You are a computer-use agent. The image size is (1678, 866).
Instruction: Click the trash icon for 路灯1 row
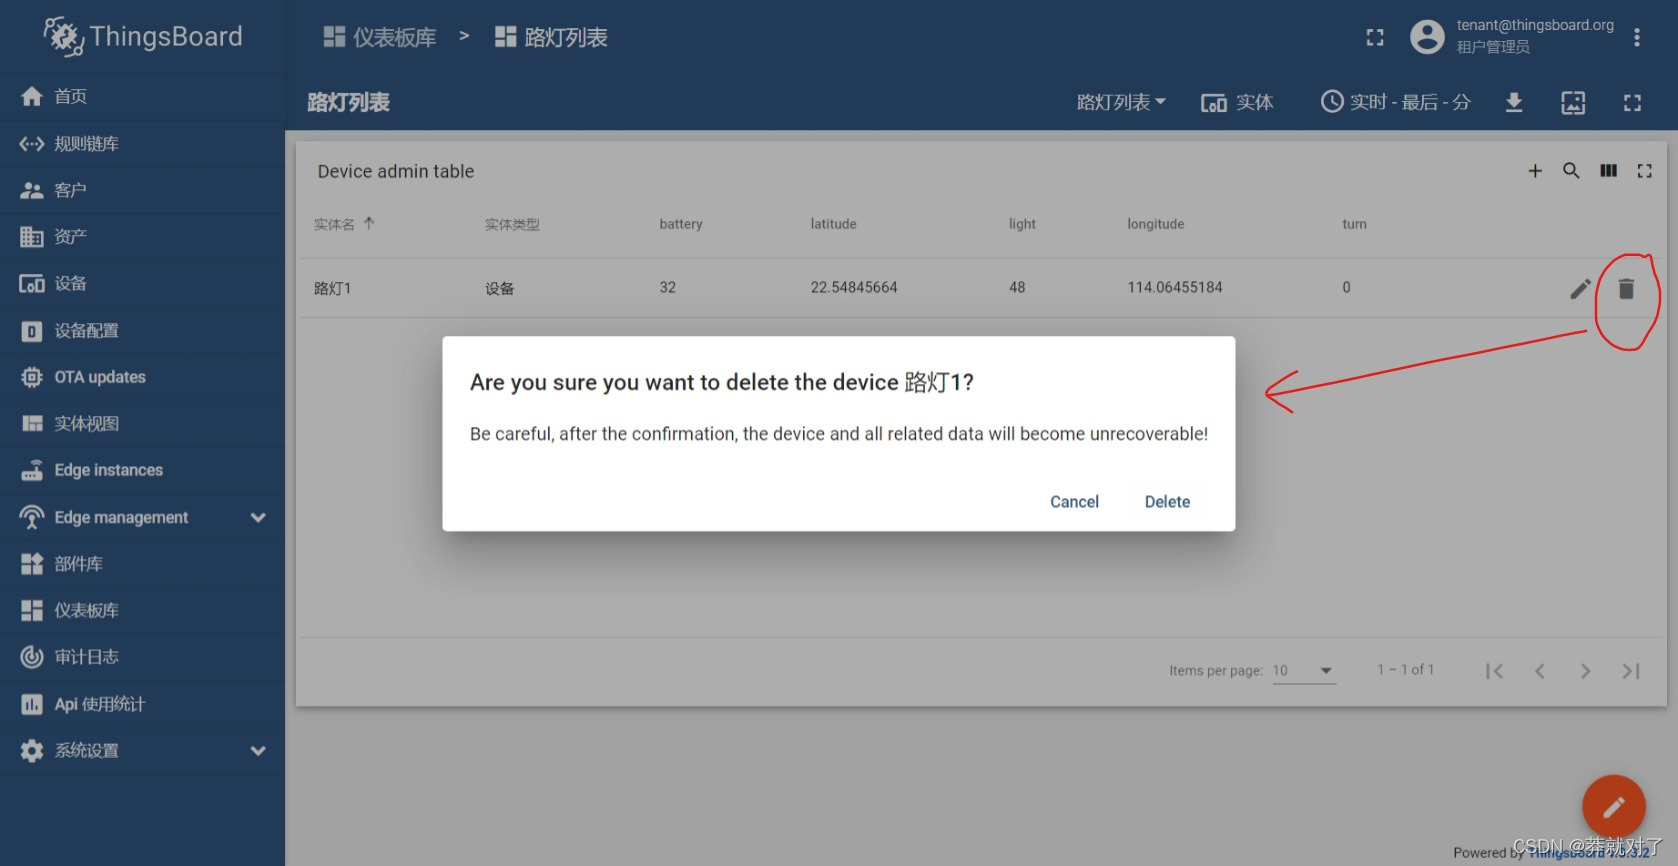[1626, 289]
